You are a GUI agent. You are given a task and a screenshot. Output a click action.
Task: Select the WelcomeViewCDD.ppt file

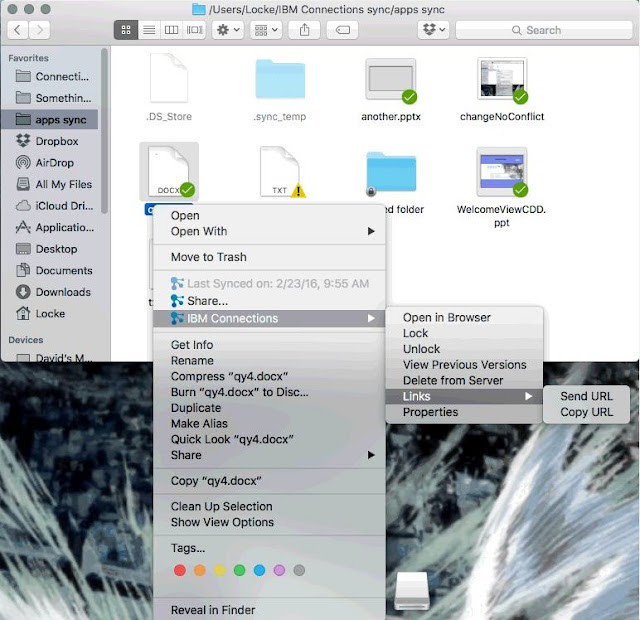[502, 172]
